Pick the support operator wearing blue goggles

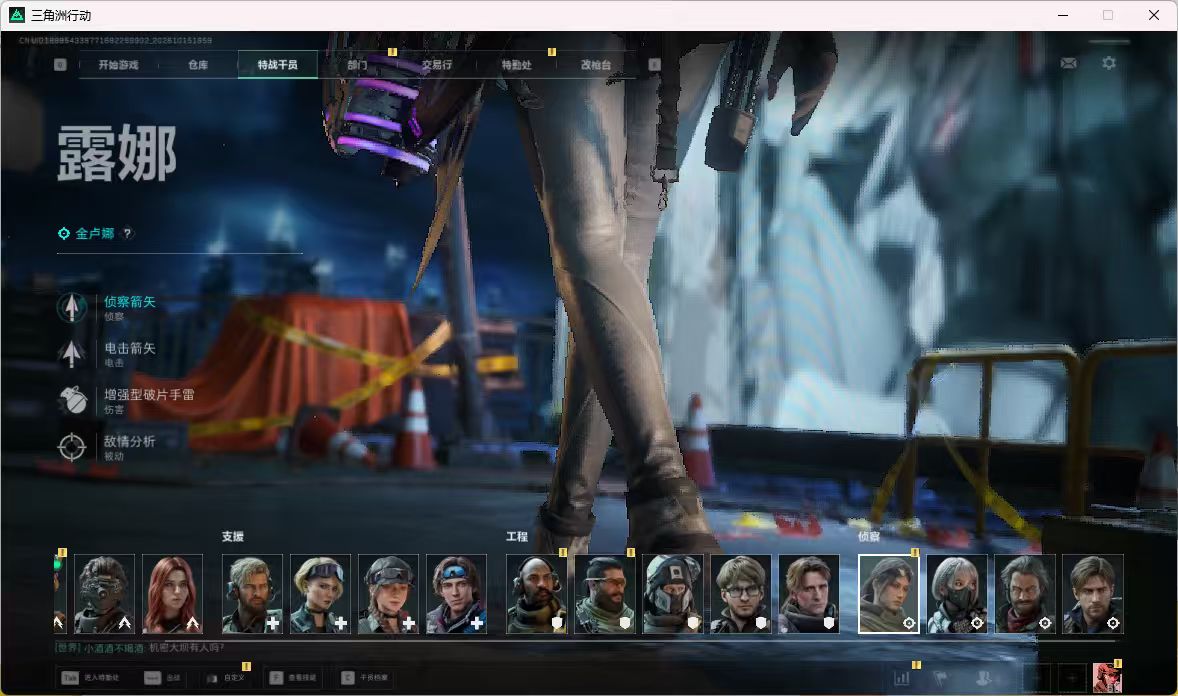tap(456, 594)
